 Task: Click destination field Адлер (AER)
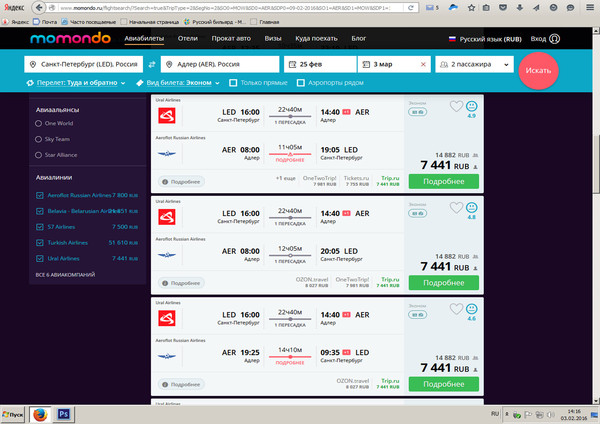coord(220,64)
